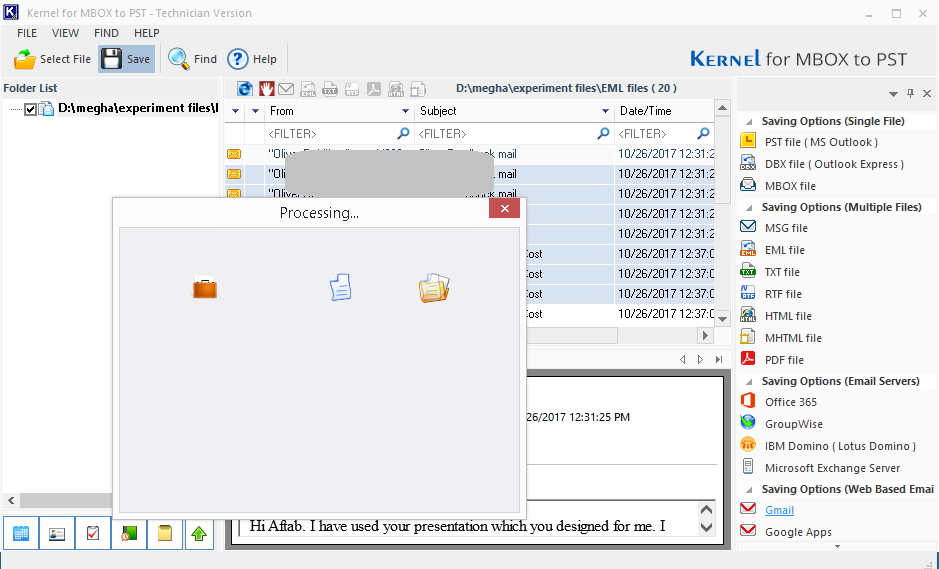
Task: Click the red stop hand icon
Action: (266, 89)
